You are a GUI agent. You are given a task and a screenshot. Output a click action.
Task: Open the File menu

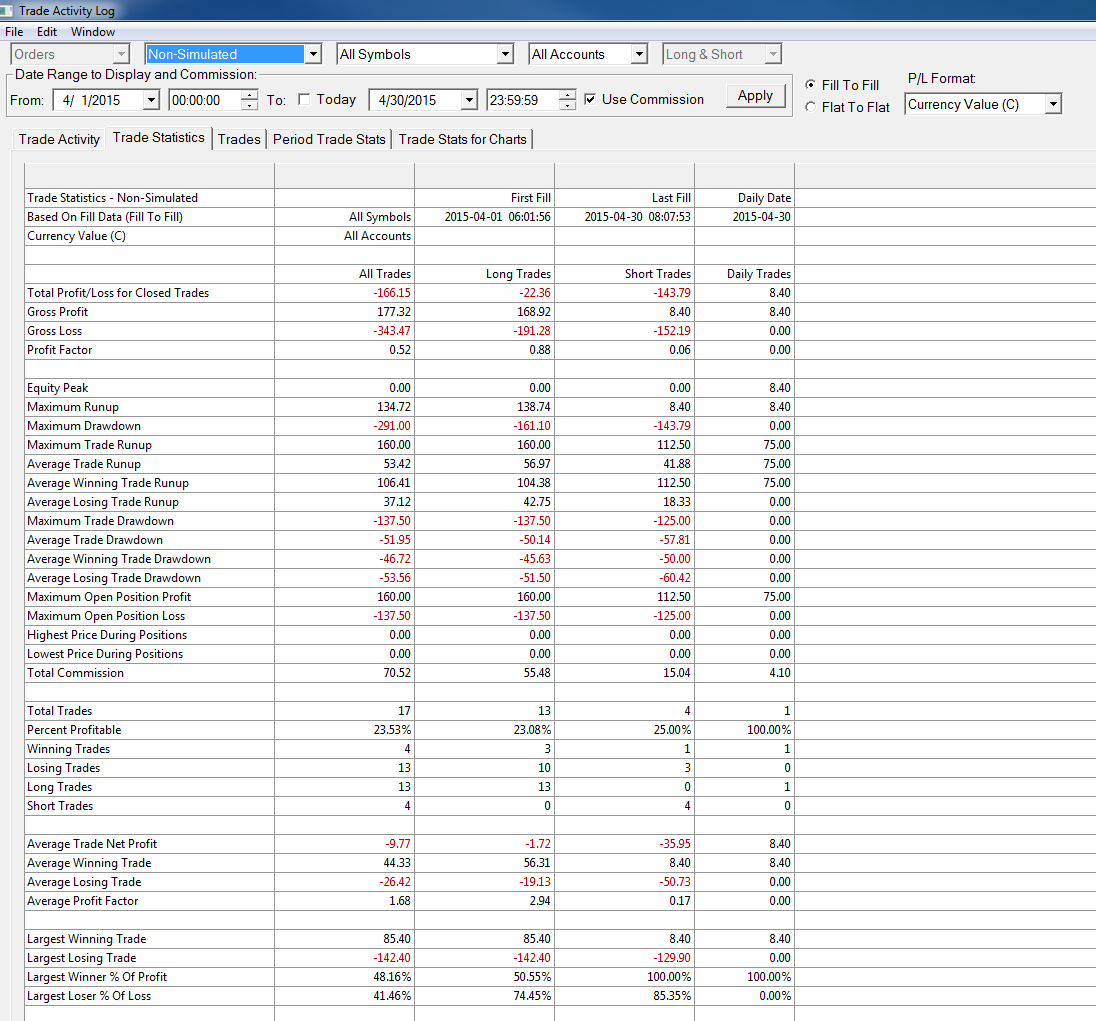pos(14,32)
